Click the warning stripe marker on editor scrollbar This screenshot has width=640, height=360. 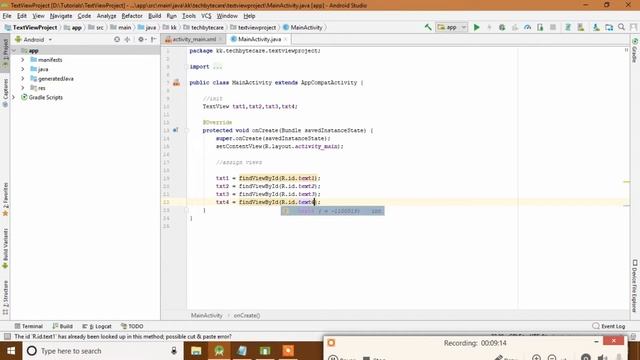[627, 182]
